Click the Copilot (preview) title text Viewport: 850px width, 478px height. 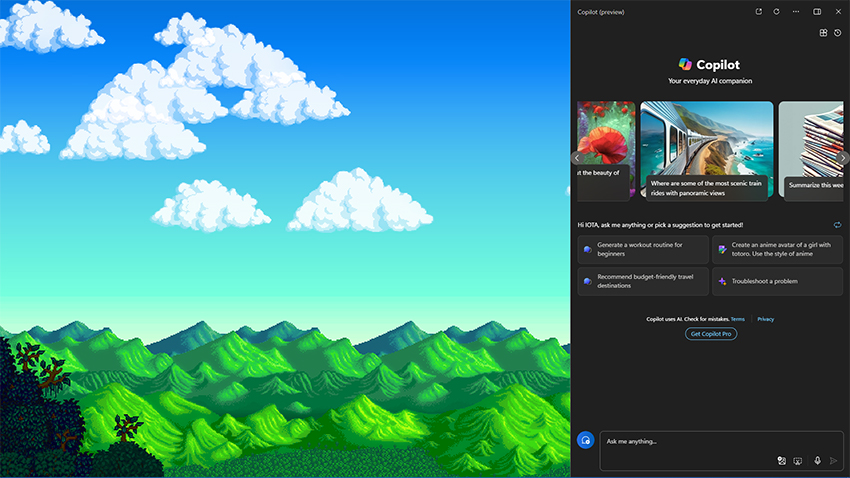601,12
